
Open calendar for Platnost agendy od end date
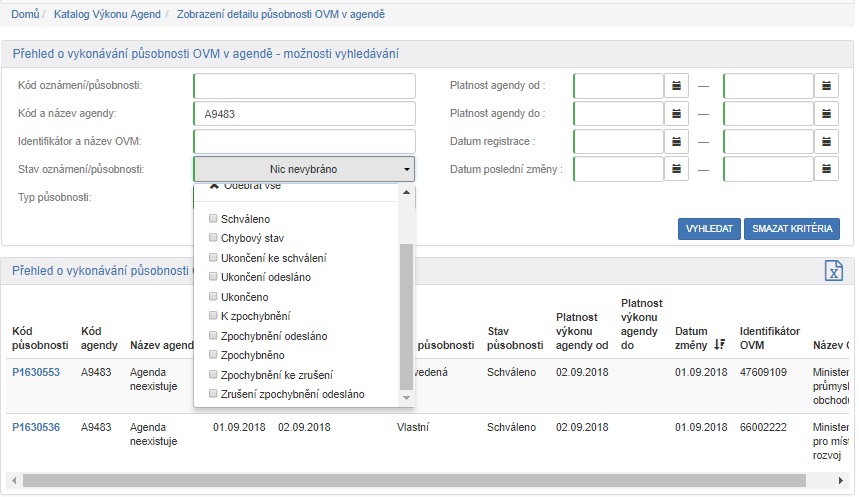(x=827, y=86)
